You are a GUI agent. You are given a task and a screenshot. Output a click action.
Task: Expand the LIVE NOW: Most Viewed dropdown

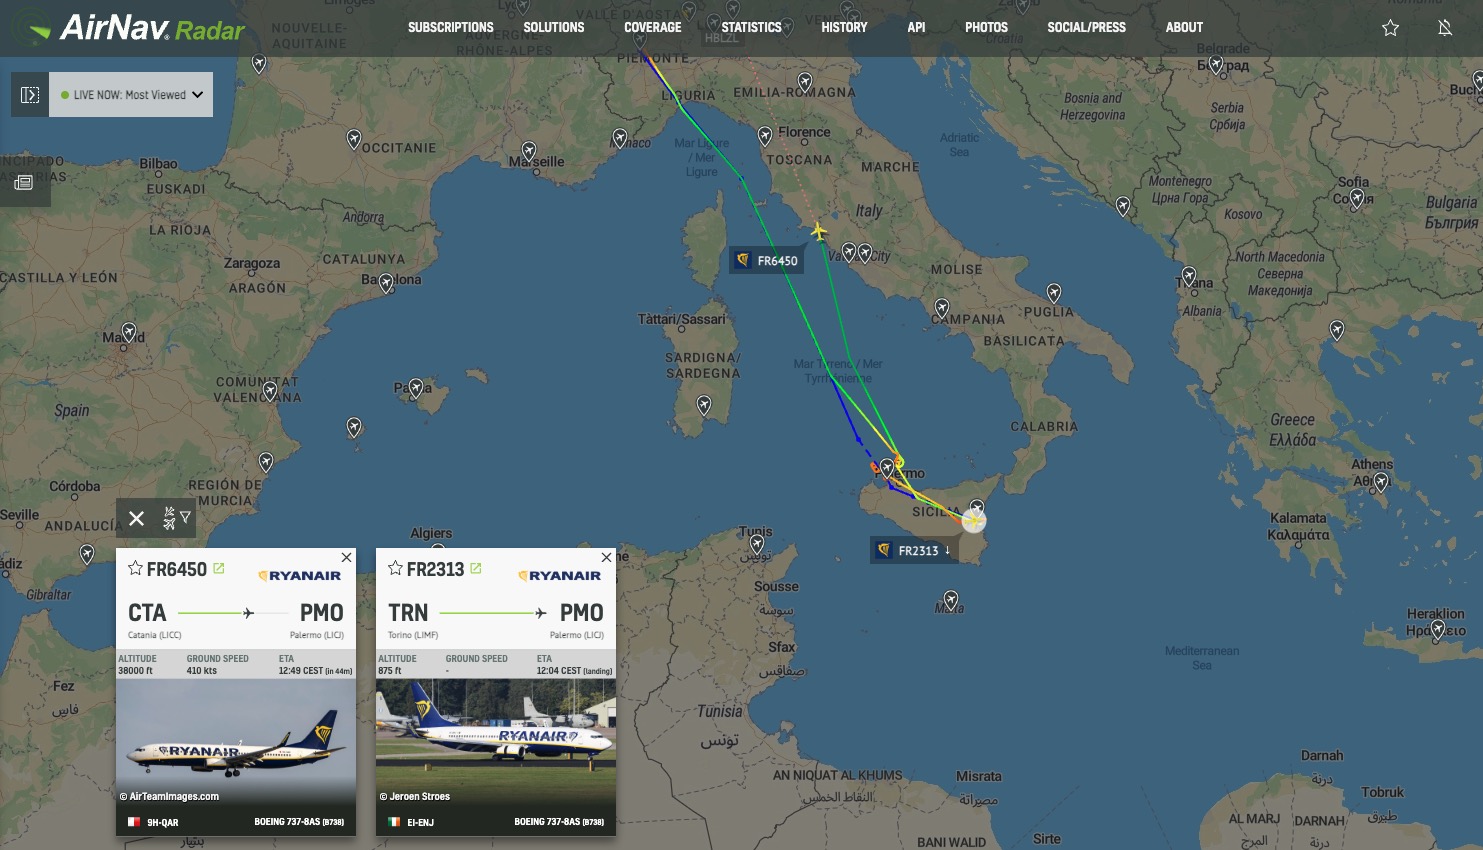click(x=131, y=95)
